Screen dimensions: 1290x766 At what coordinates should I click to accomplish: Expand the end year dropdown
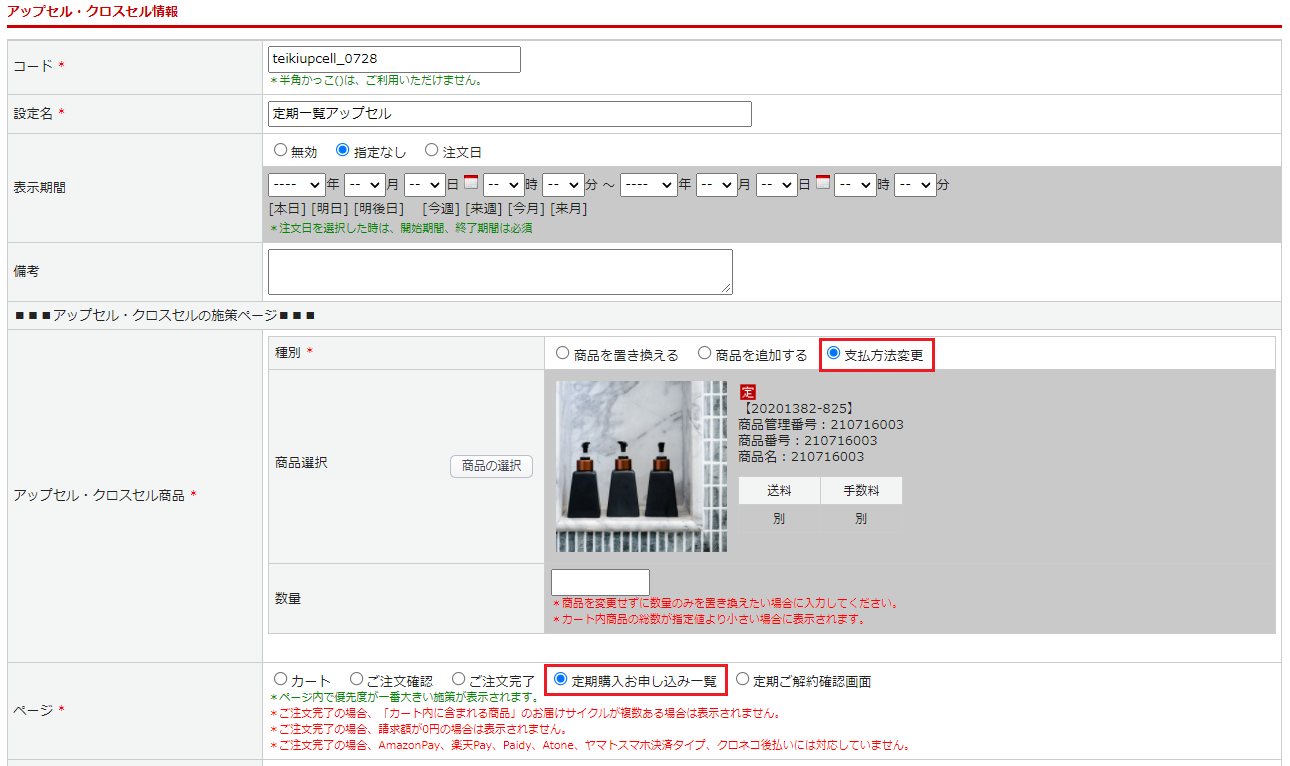point(648,185)
